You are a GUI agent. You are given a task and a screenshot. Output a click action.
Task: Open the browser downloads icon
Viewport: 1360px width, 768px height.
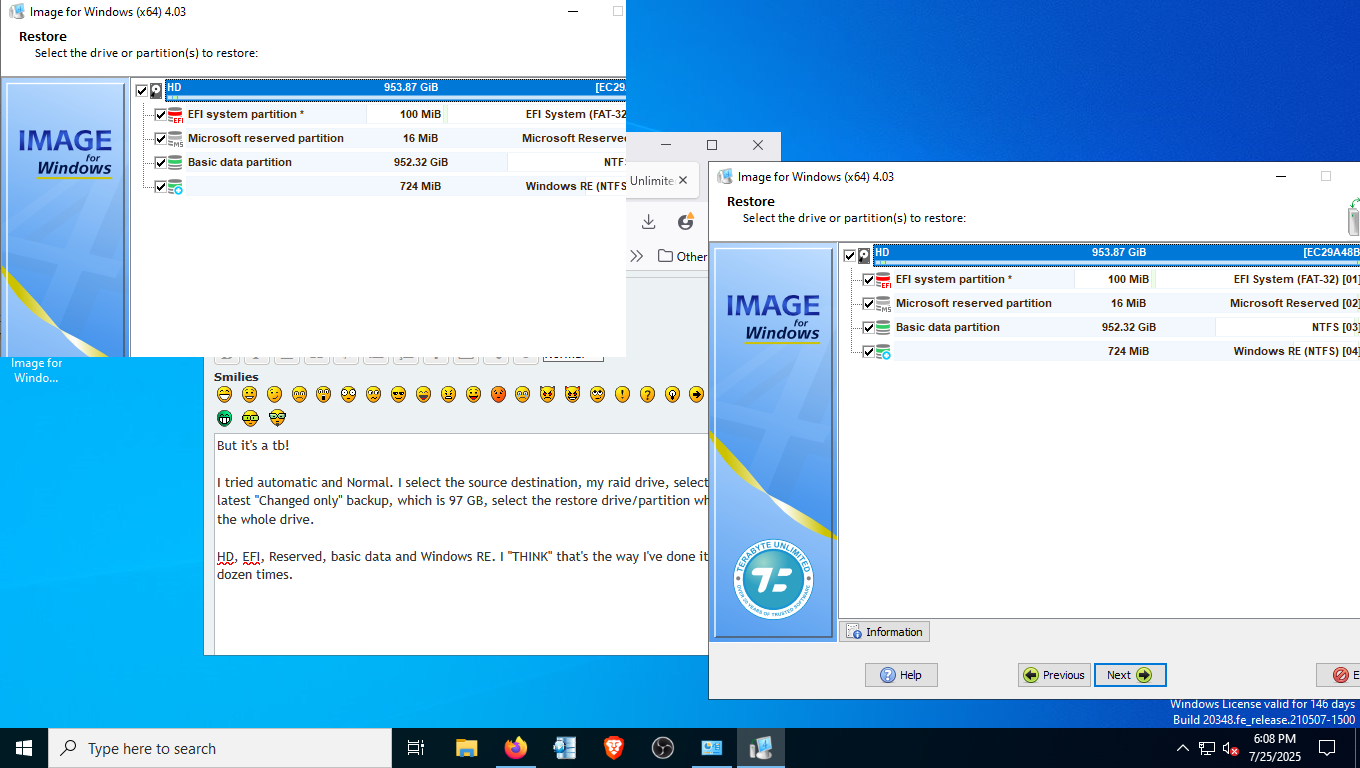pyautogui.click(x=648, y=222)
